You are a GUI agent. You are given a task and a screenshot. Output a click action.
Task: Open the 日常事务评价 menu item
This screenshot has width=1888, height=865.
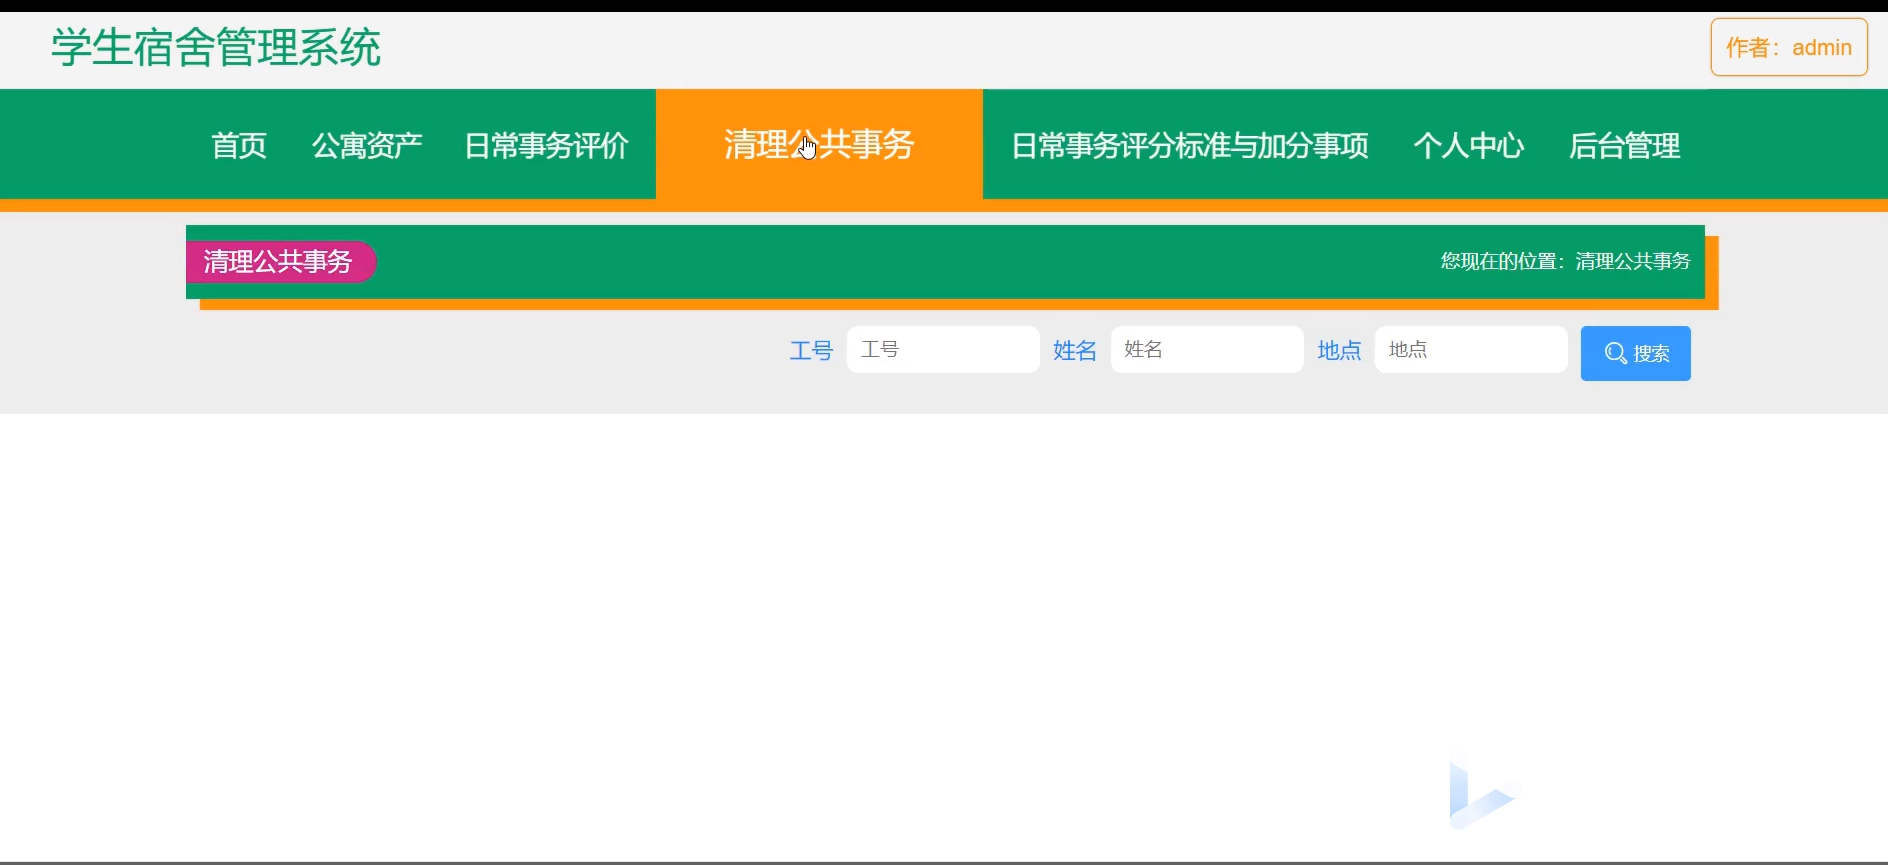[x=546, y=146]
